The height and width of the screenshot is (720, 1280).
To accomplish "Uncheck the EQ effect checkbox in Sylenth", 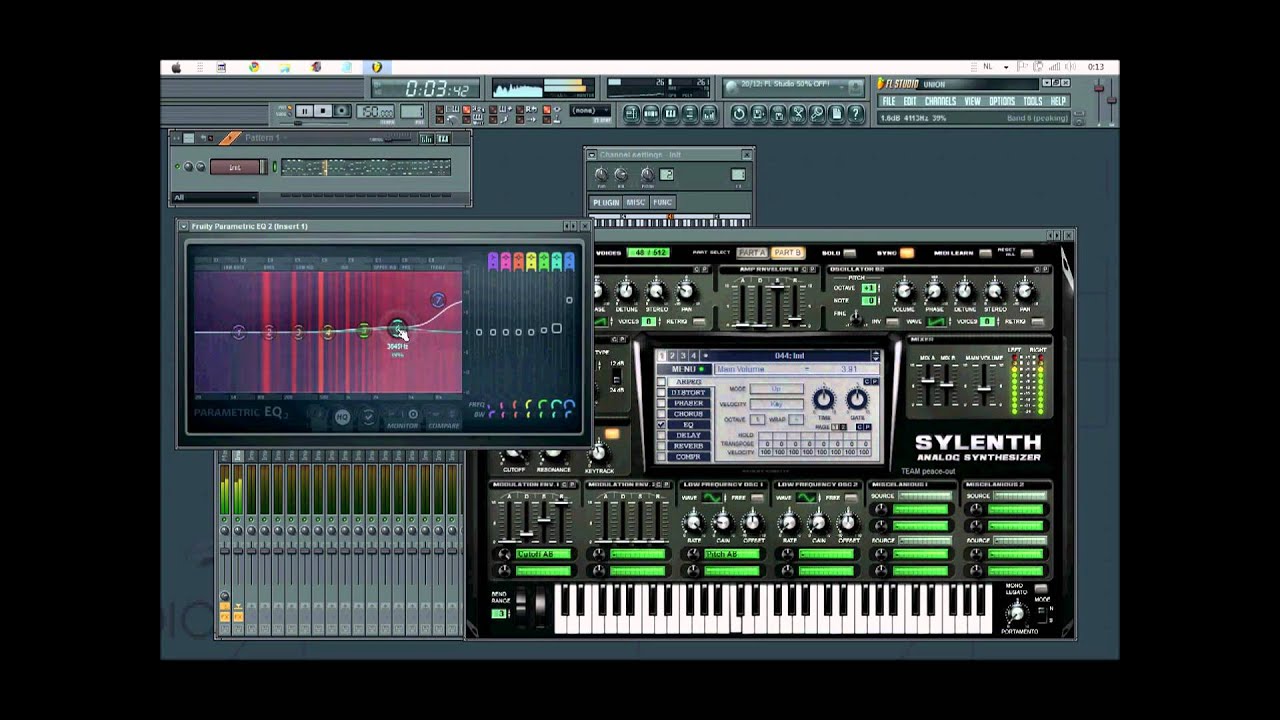I will click(661, 424).
